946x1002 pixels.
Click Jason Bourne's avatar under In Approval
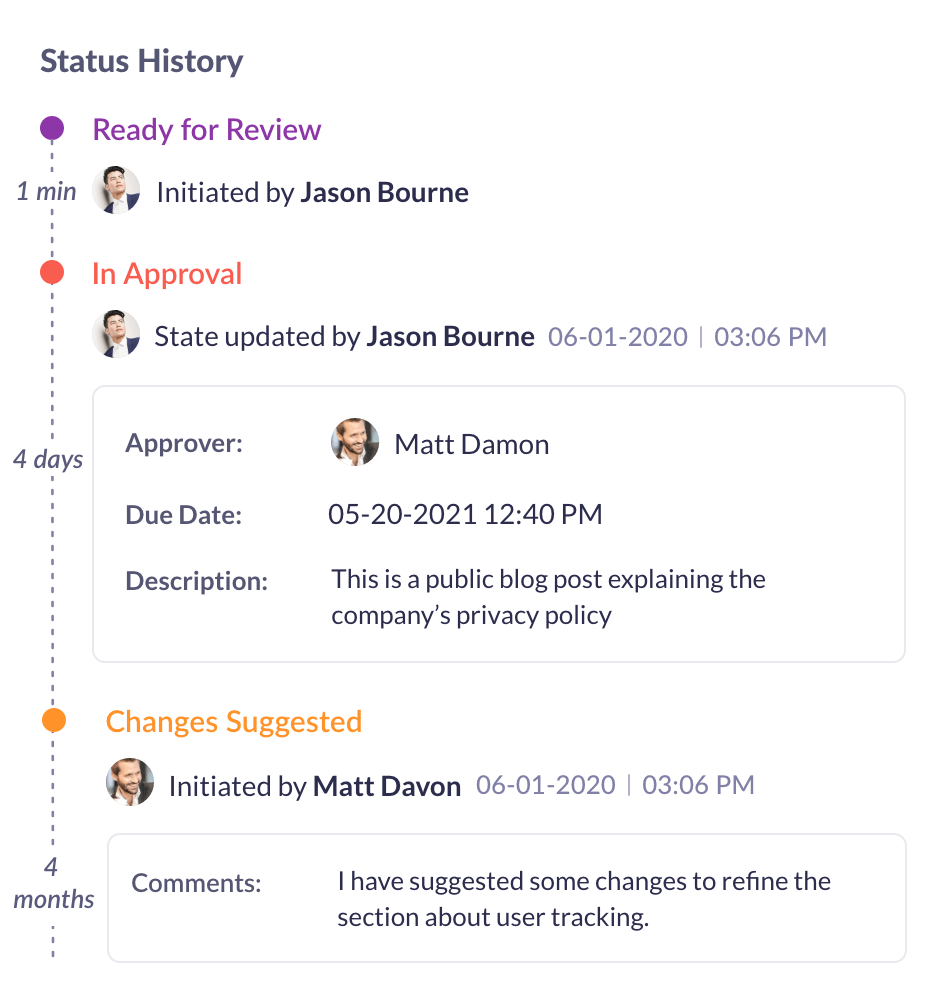116,334
